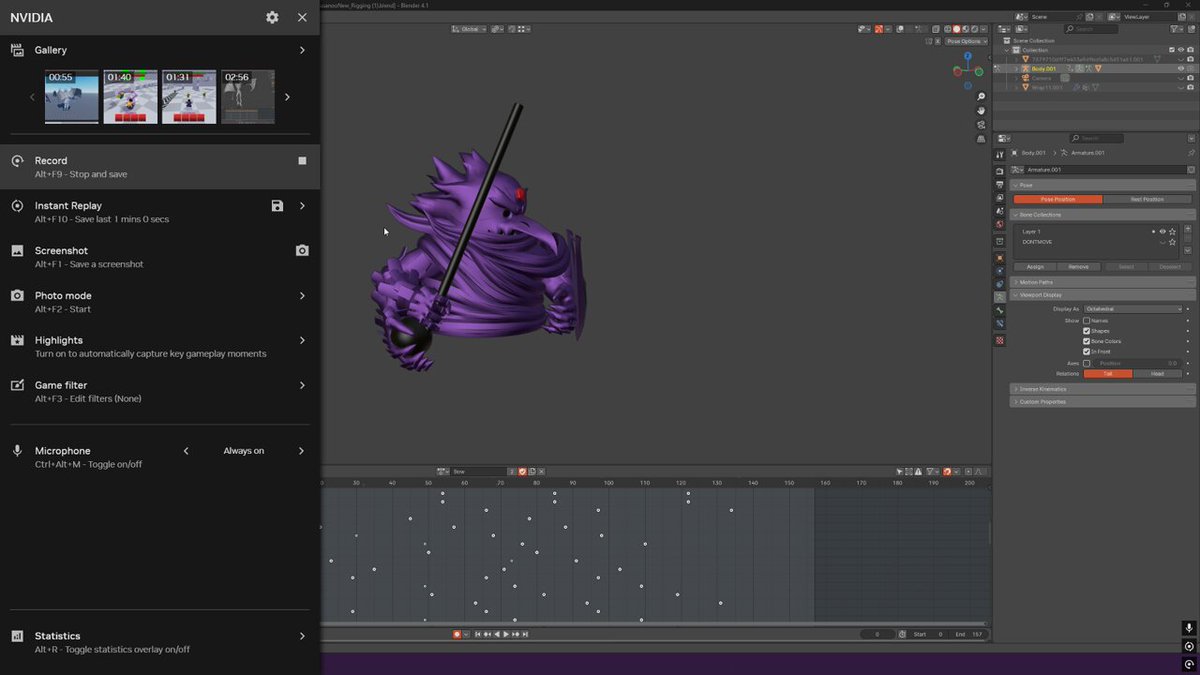
Task: Expand Motion Paths panel
Action: tap(1103, 282)
